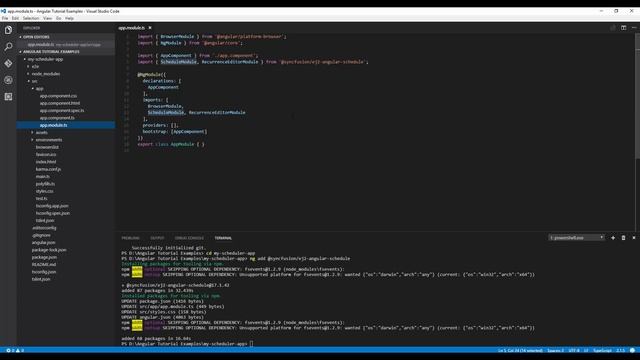Open styles.css in explorer
The width and height of the screenshot is (640, 360).
(44, 191)
